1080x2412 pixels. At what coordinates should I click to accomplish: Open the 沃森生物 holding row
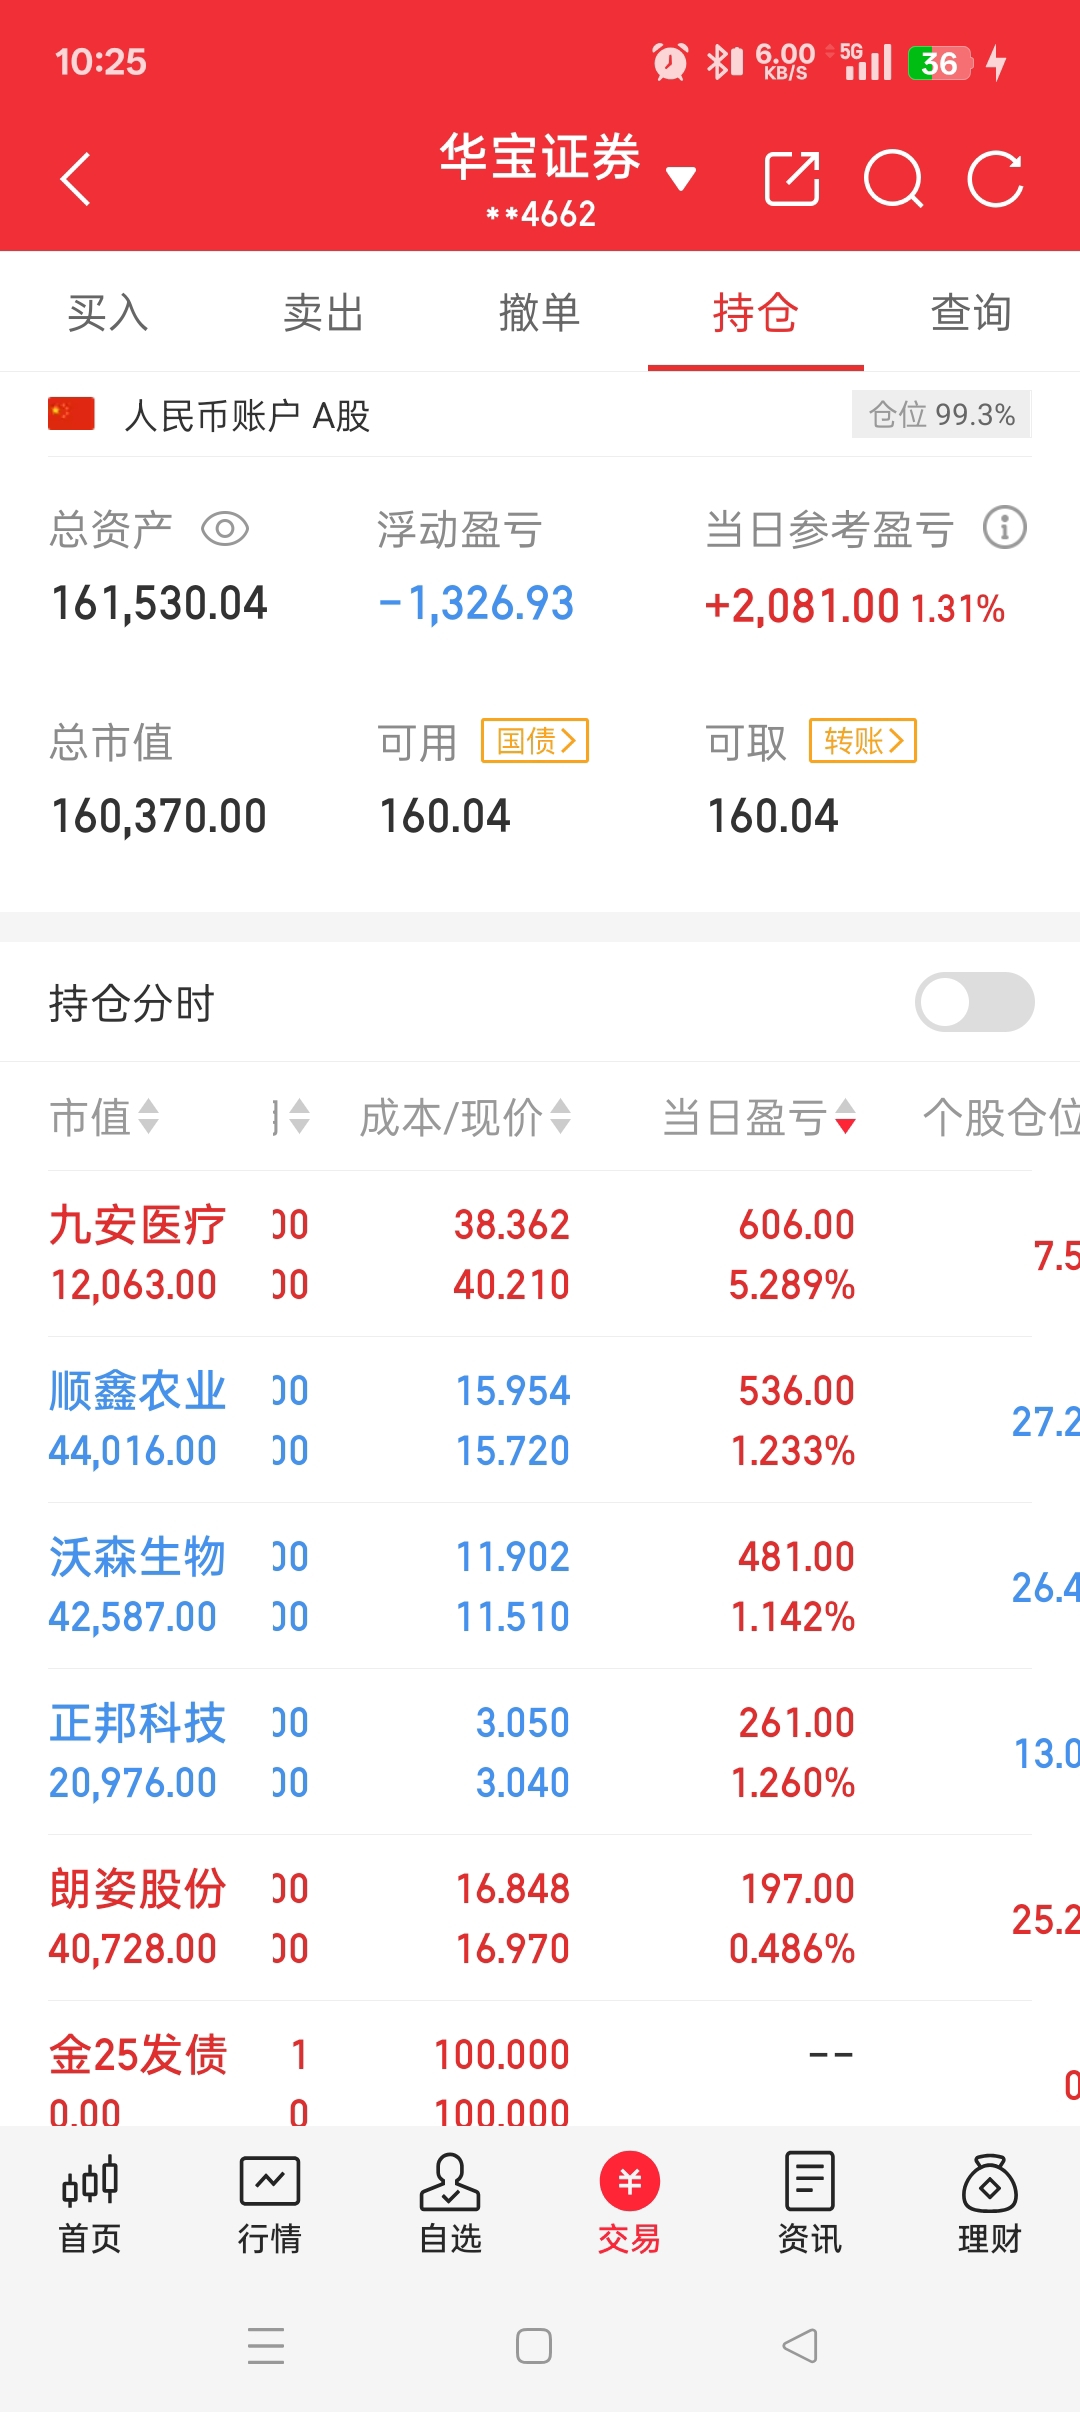pos(540,1586)
